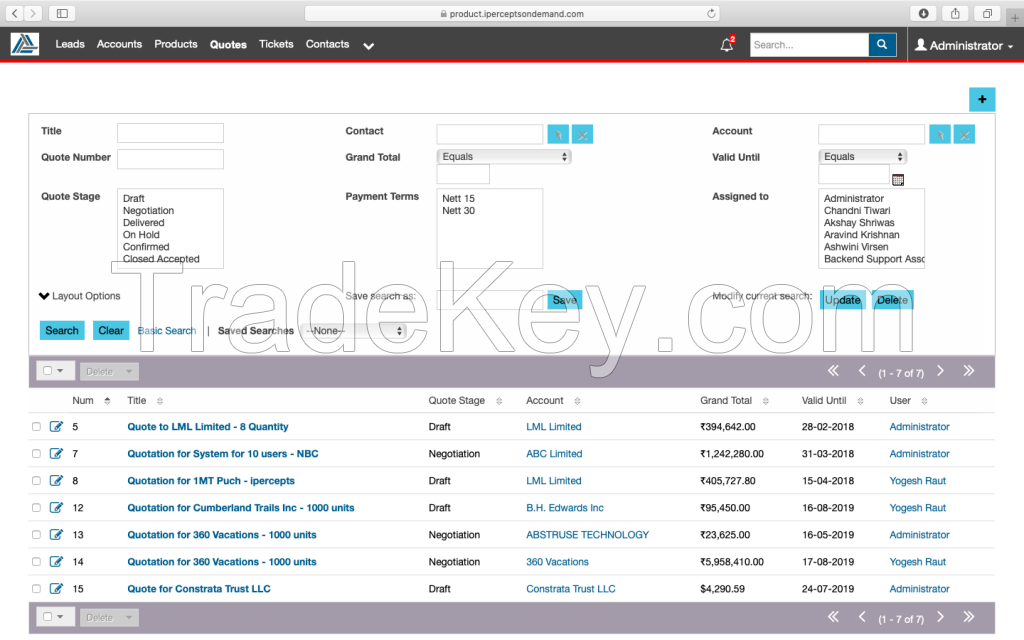The image size is (1024, 640).
Task: Open the Grand Total Equals dropdown
Action: click(x=504, y=157)
